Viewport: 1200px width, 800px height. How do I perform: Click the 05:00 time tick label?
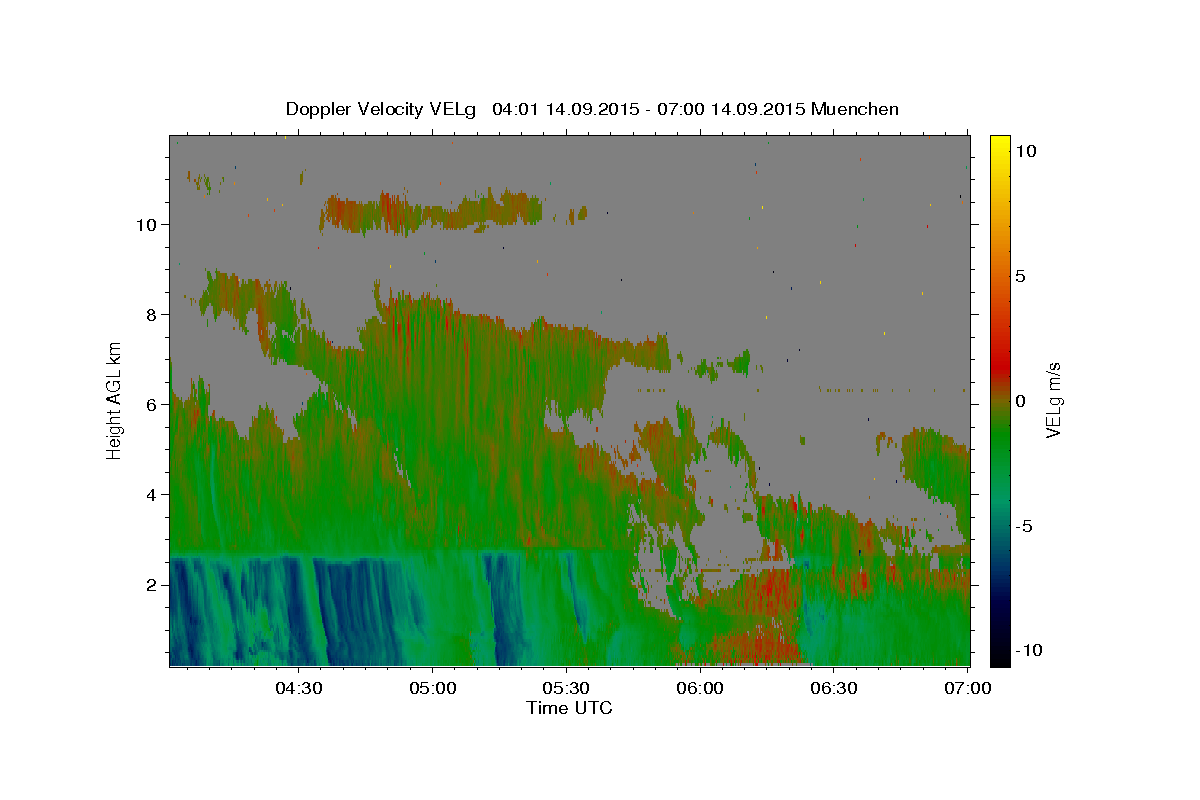click(x=432, y=688)
